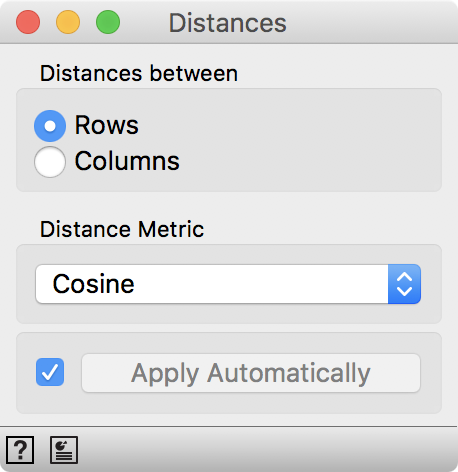Open the Distance Metric dropdown arrows

point(404,284)
